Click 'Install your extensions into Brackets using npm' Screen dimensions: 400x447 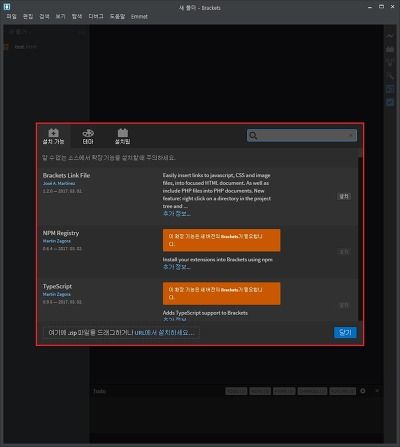click(218, 259)
